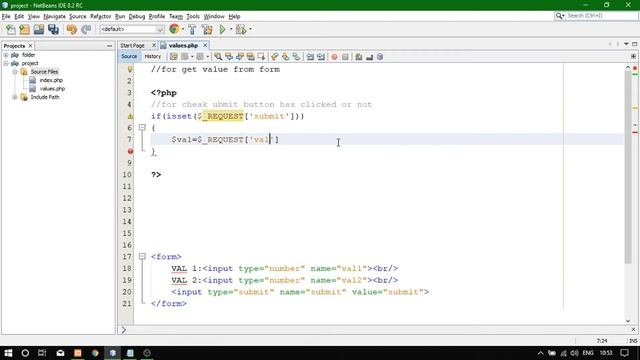Start macro recording with red circle icon
Viewport: 640px width, 360px height.
[x=334, y=57]
